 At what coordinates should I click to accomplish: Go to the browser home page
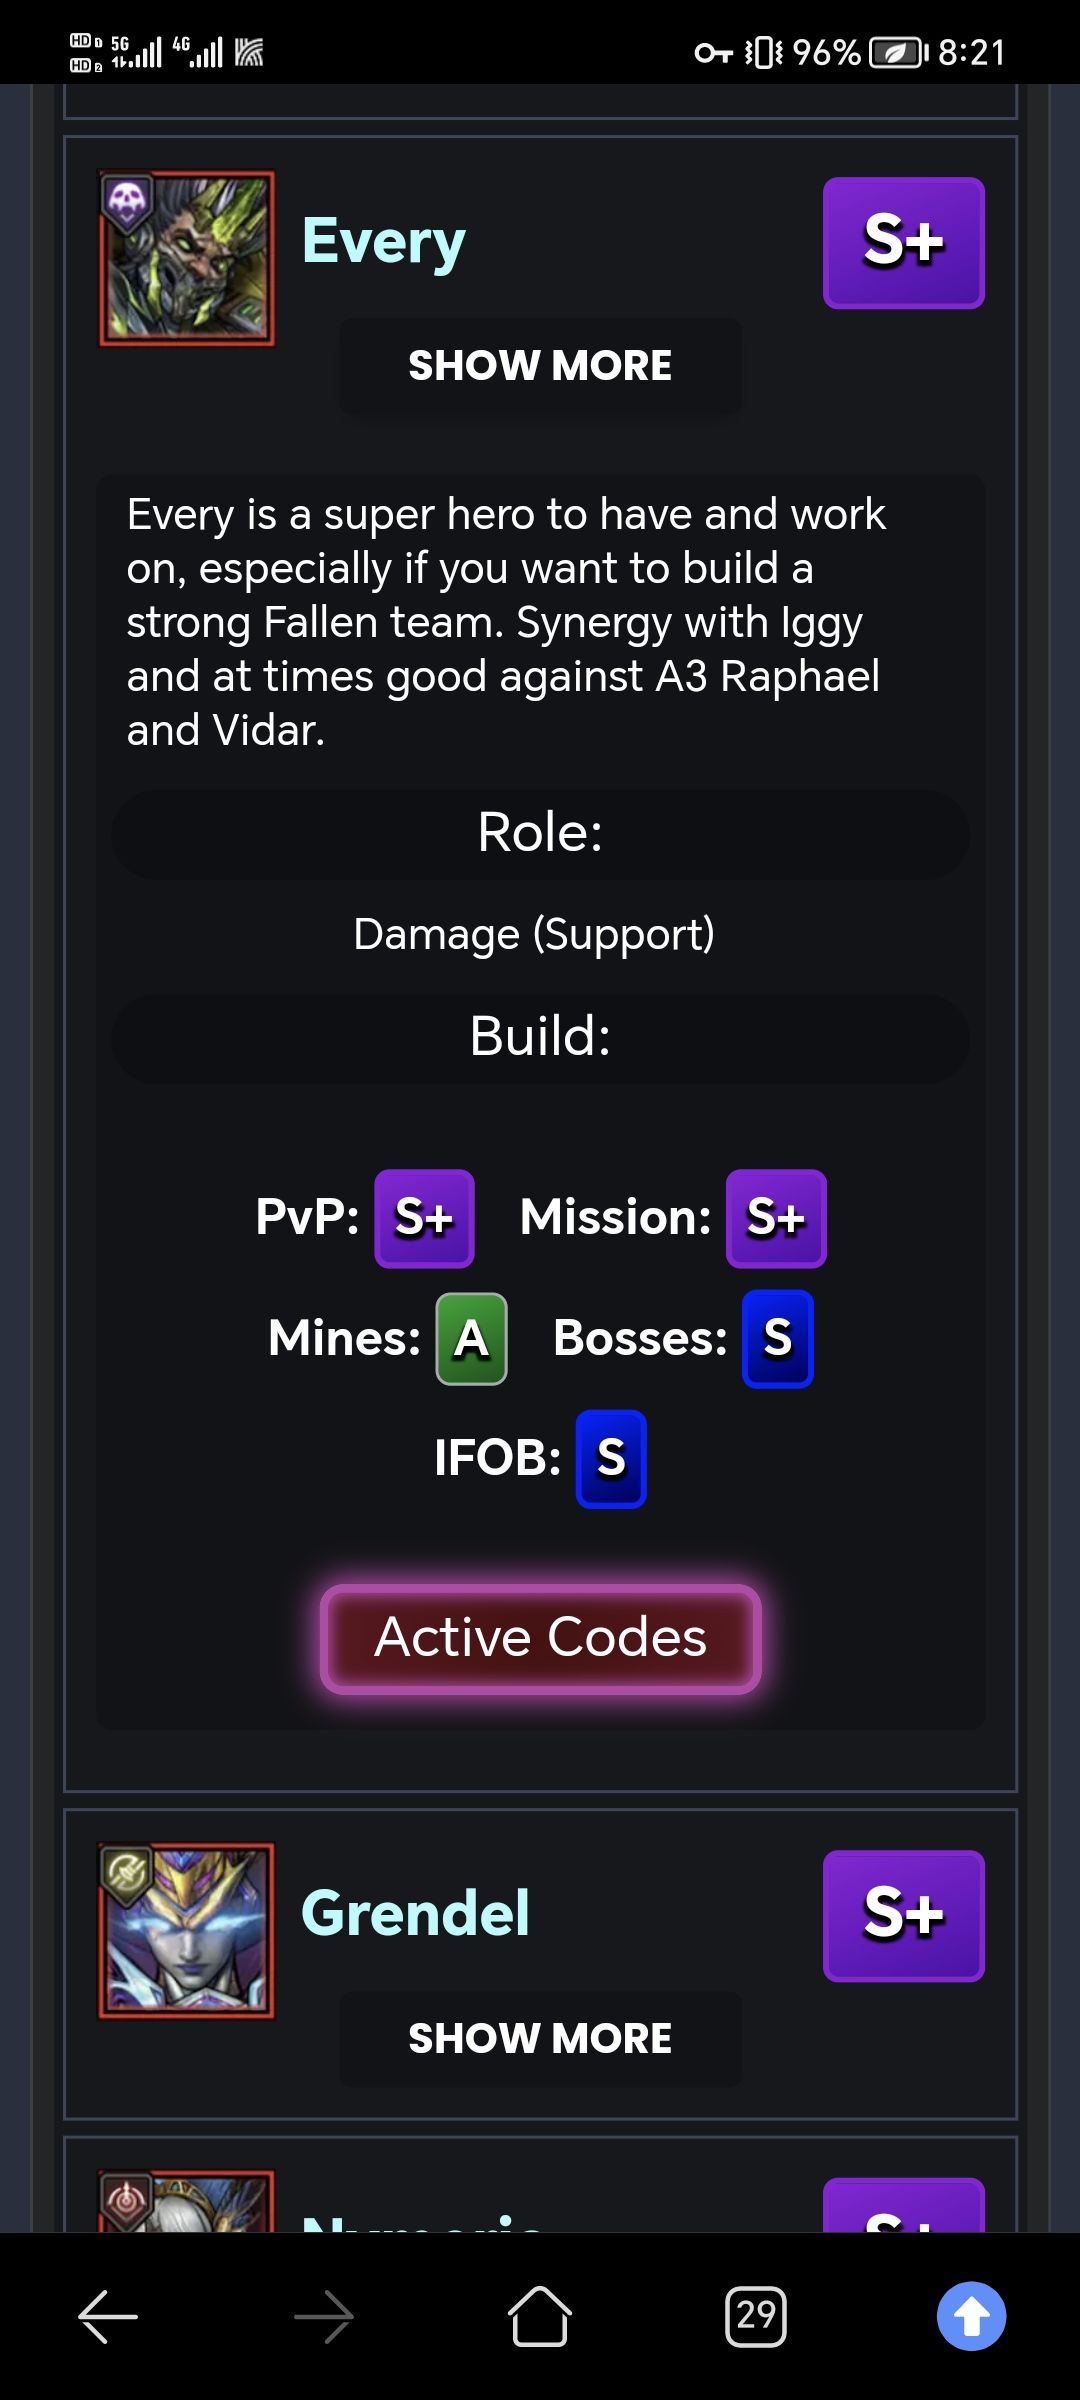(x=540, y=2316)
